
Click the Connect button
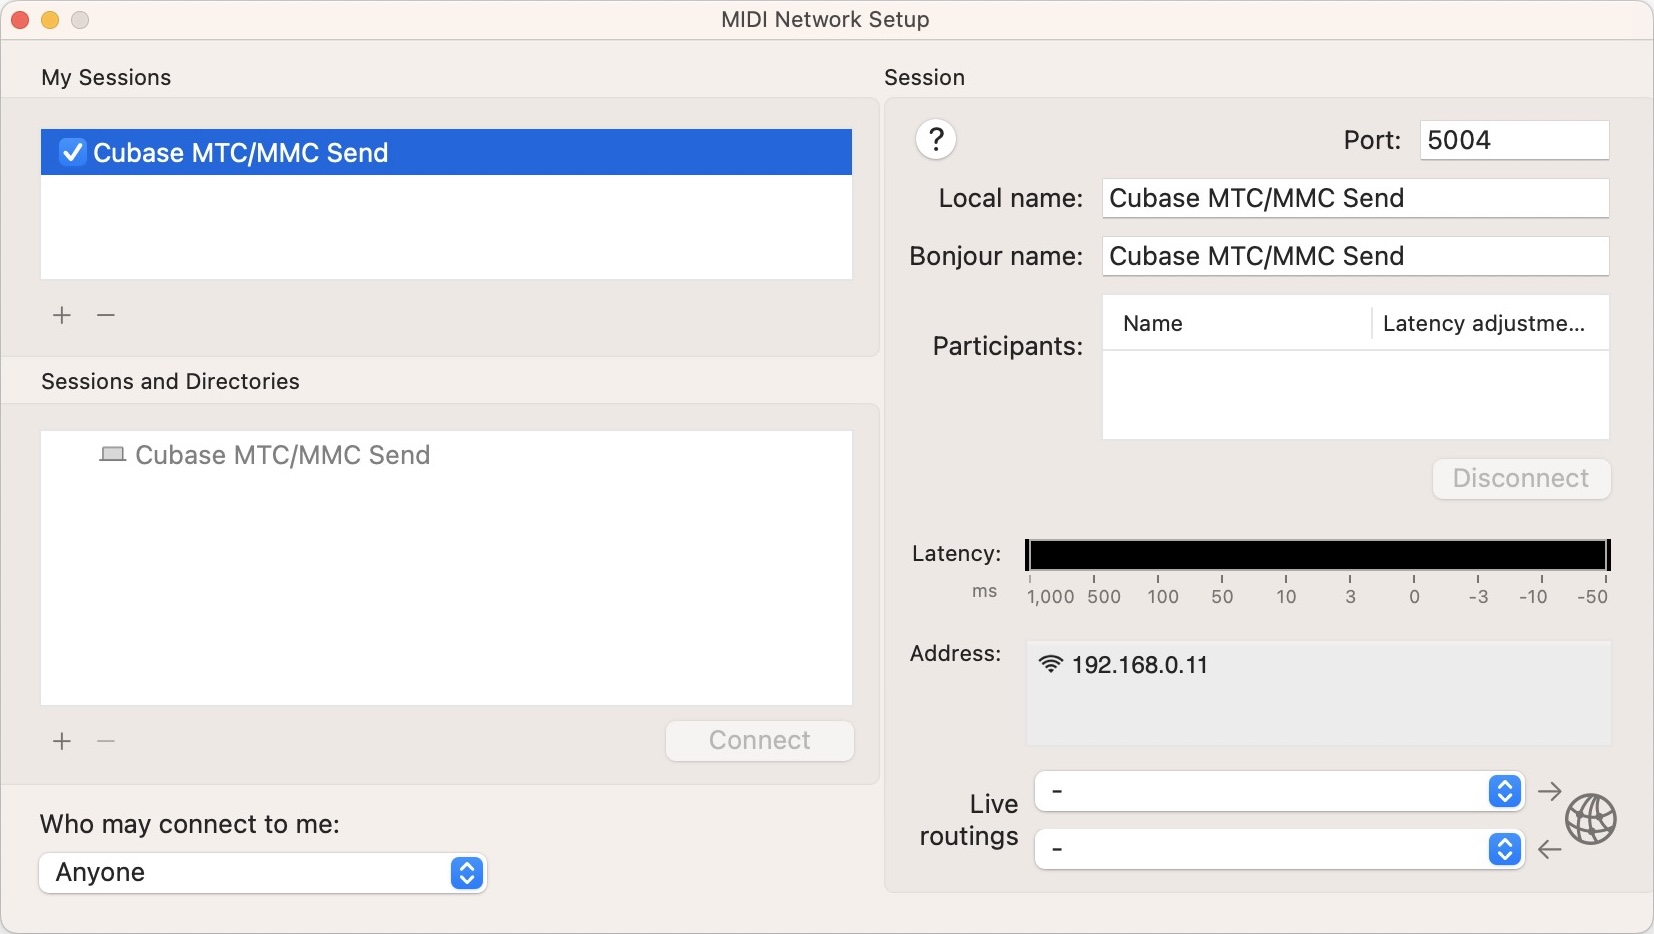(760, 740)
